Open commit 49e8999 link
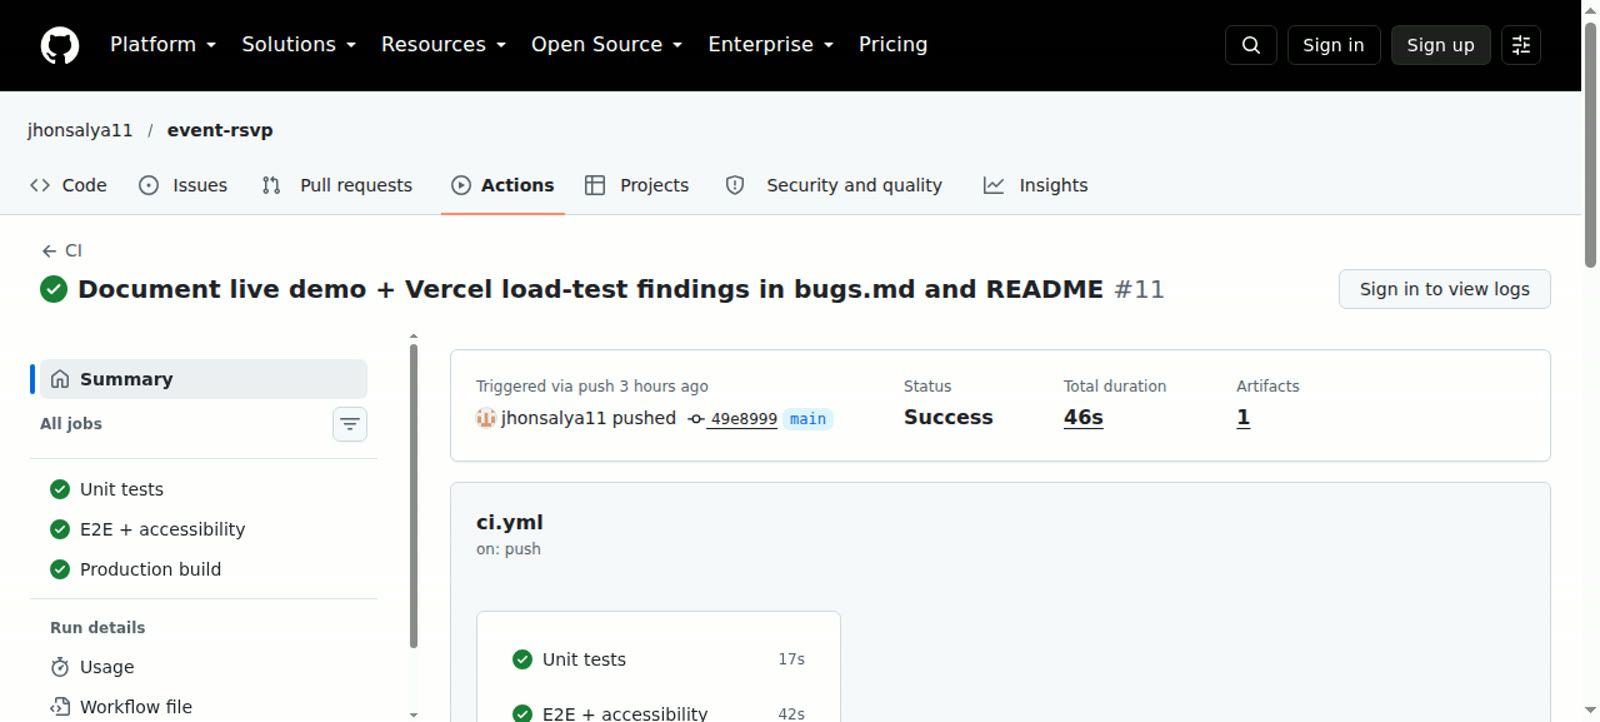1600x722 pixels. (743, 419)
